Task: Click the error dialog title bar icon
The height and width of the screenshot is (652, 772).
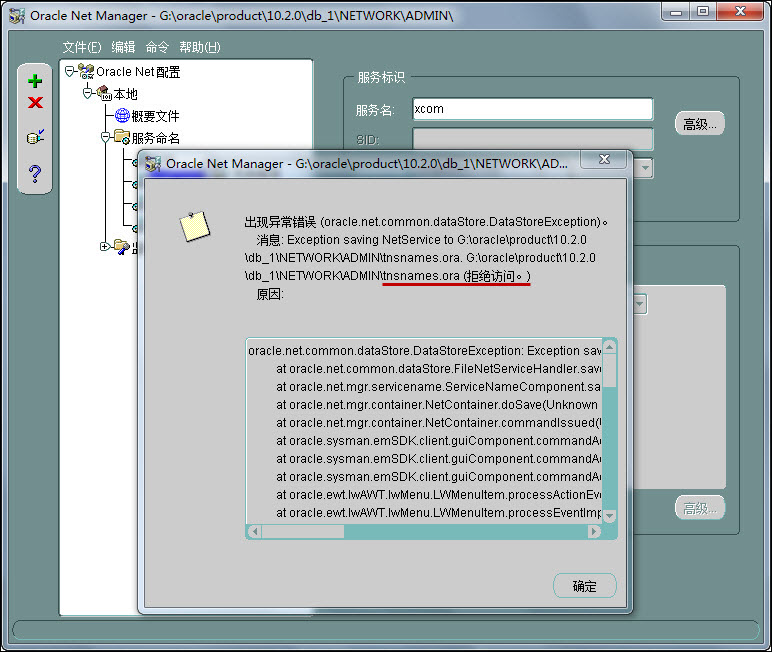Action: click(x=153, y=164)
